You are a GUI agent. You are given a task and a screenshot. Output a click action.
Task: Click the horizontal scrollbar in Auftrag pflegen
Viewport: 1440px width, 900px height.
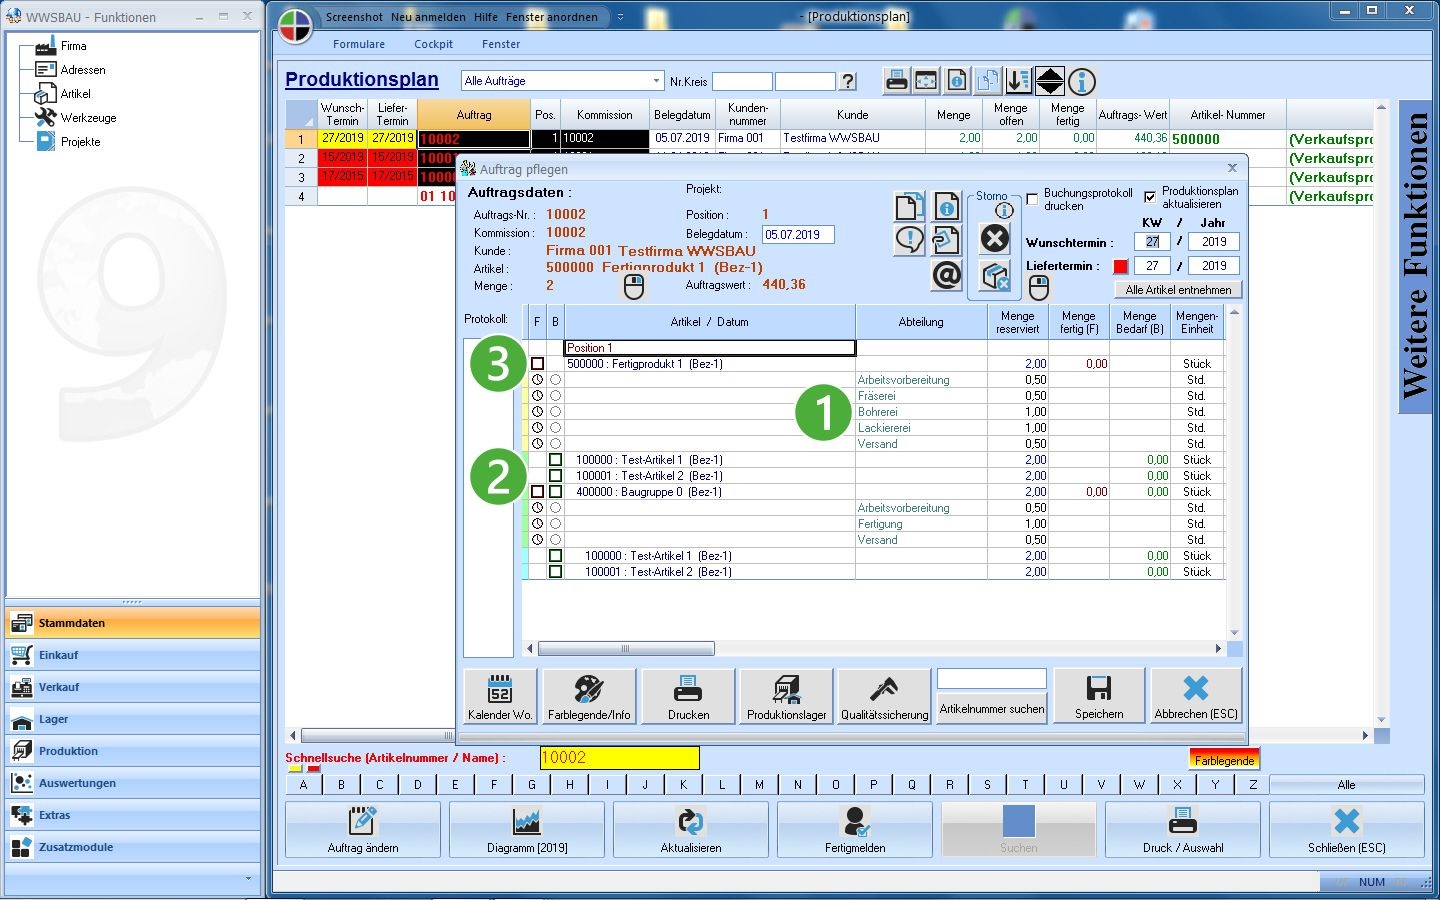pos(875,649)
